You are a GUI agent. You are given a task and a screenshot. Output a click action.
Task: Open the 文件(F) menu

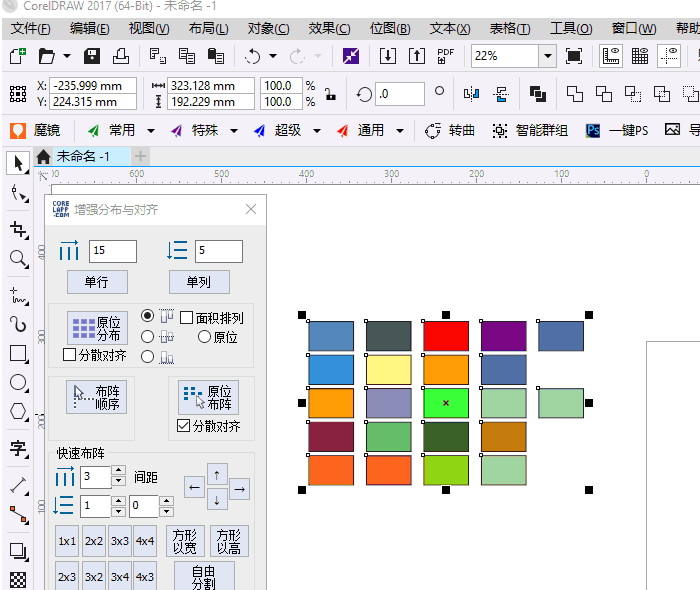pos(30,29)
